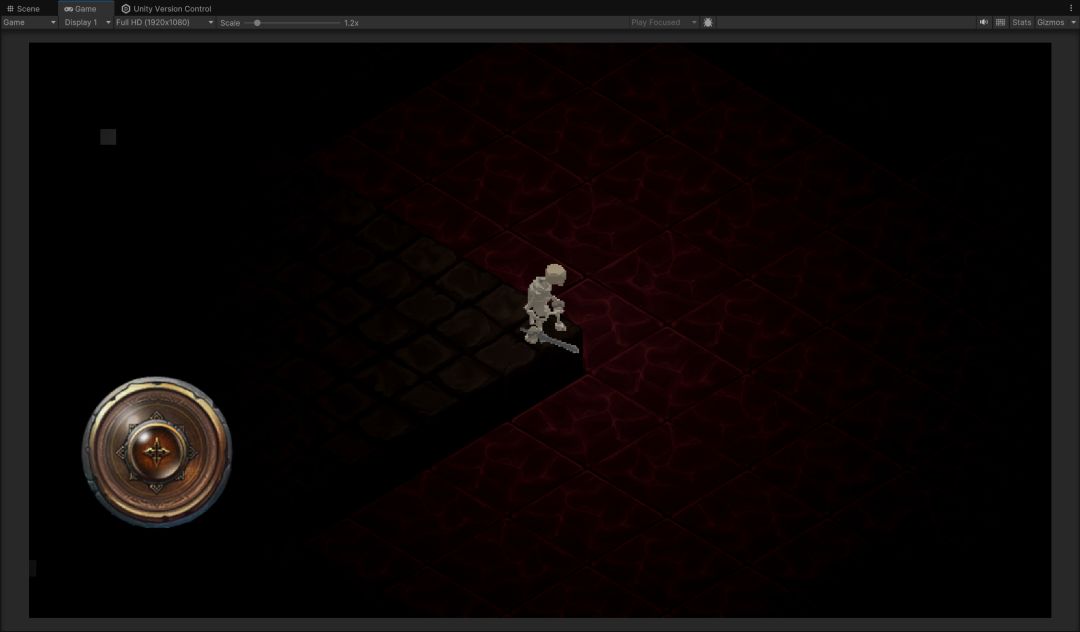Switch to the Scene tab
The height and width of the screenshot is (632, 1080).
point(23,8)
